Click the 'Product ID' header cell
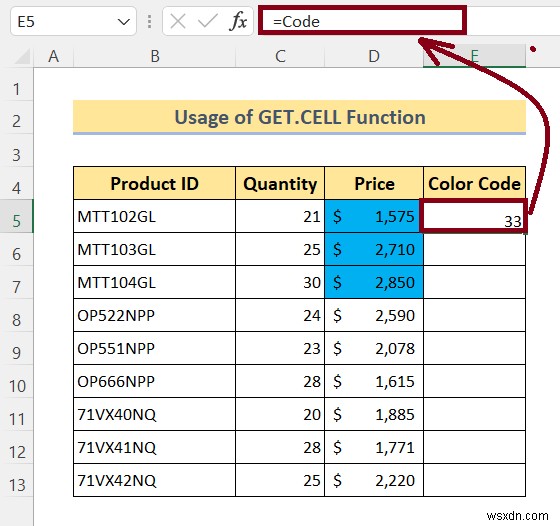This screenshot has height=526, width=560. [x=154, y=183]
